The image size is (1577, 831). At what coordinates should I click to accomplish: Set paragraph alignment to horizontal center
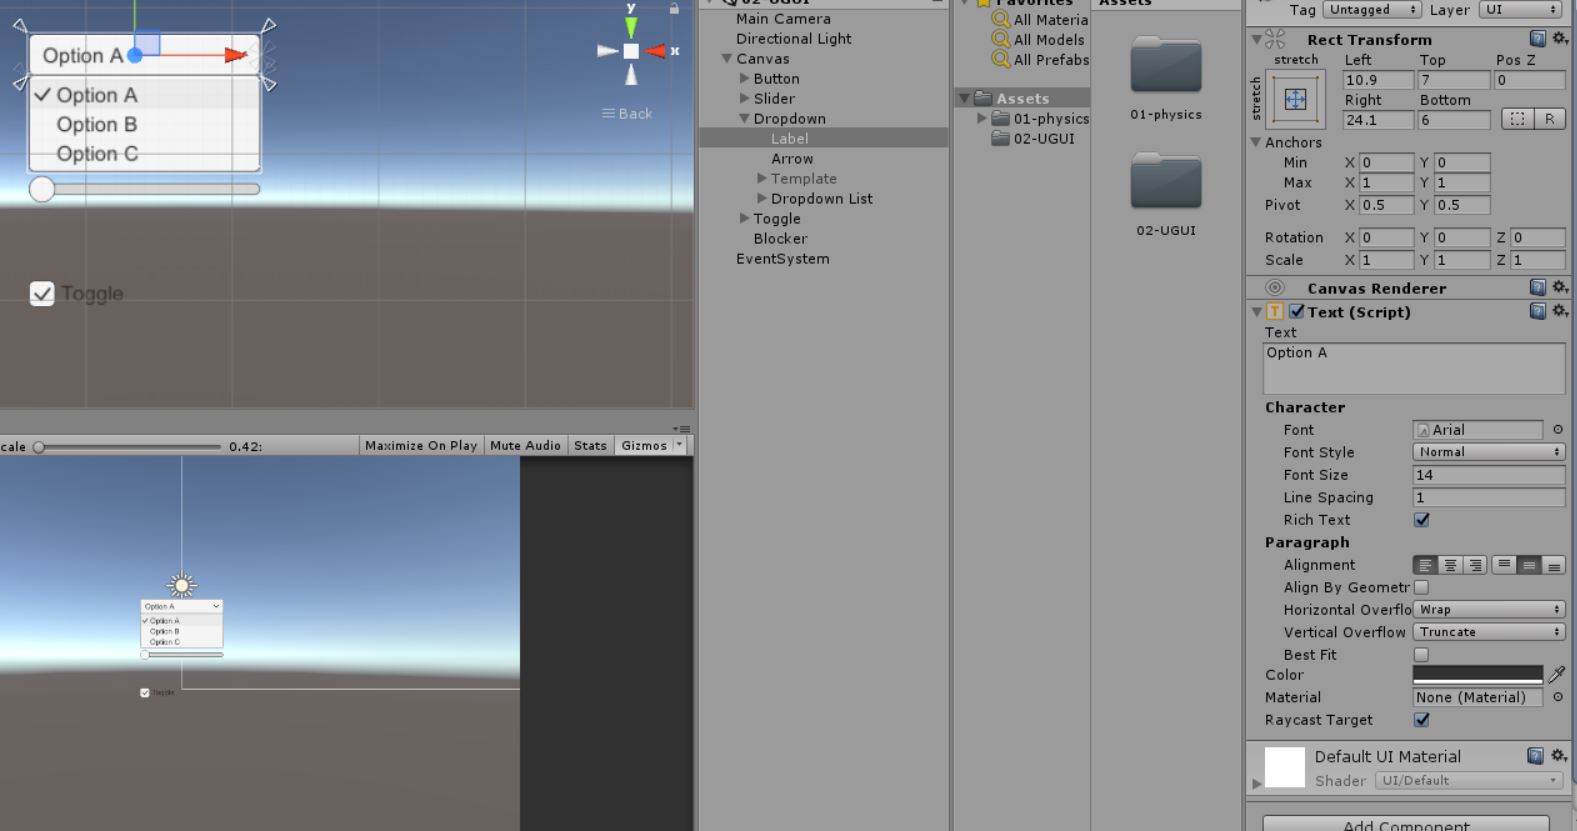[1450, 565]
